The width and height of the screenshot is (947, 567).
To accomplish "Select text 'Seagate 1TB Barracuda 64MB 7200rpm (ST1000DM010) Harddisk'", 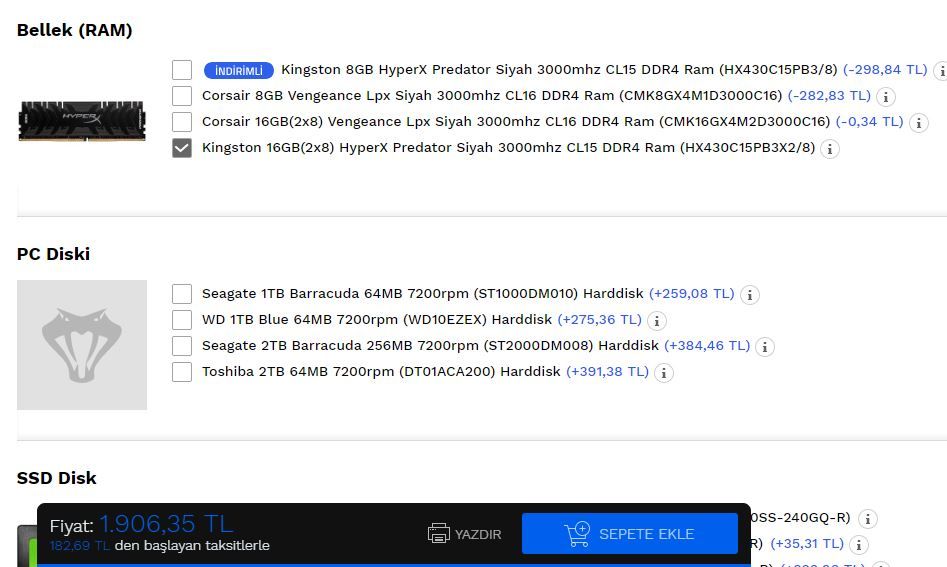I will click(x=423, y=293).
